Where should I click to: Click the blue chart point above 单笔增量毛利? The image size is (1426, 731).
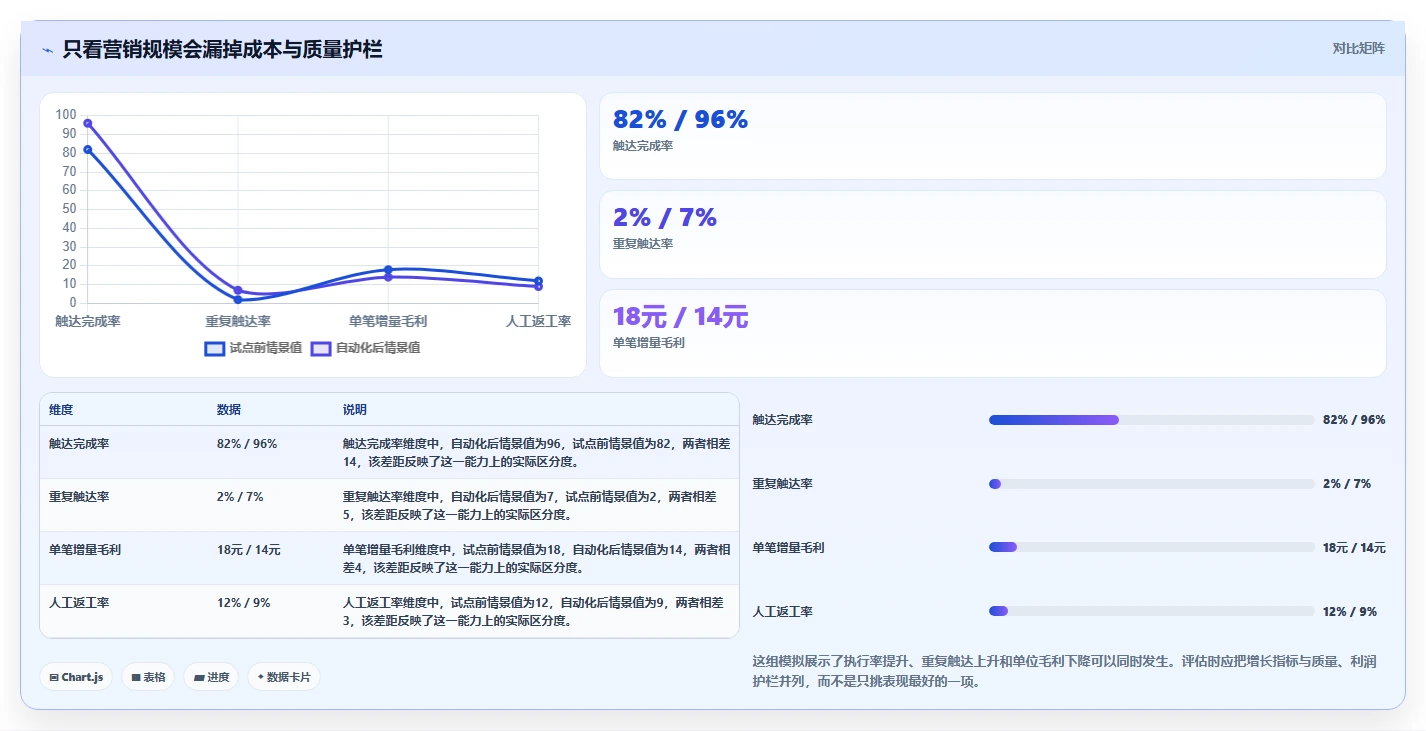click(x=388, y=269)
